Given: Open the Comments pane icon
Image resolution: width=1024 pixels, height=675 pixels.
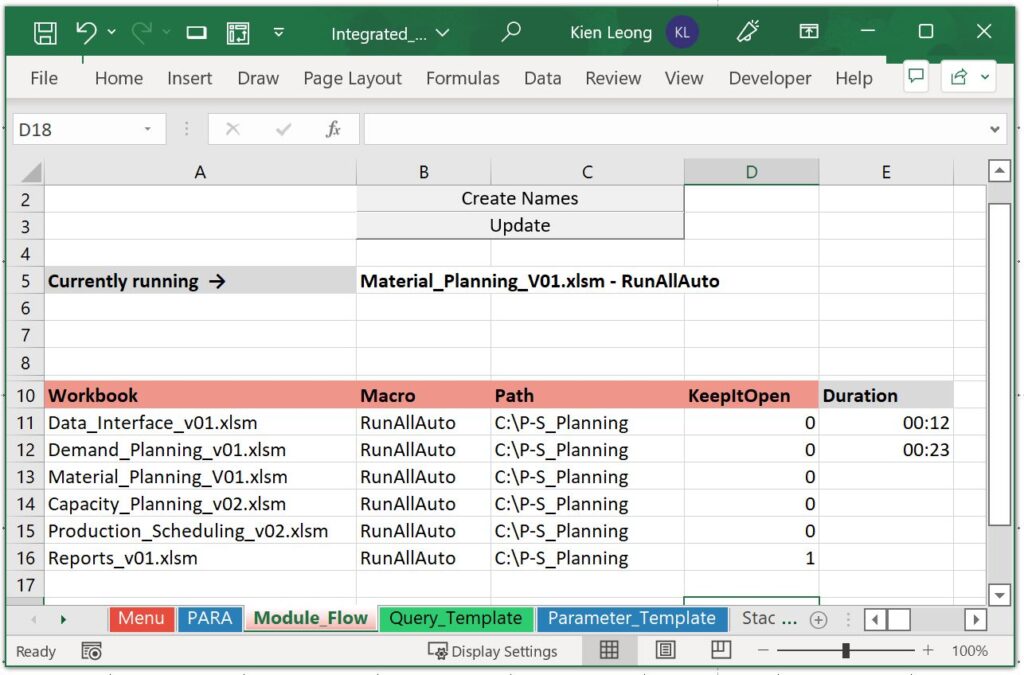Looking at the screenshot, I should point(916,77).
